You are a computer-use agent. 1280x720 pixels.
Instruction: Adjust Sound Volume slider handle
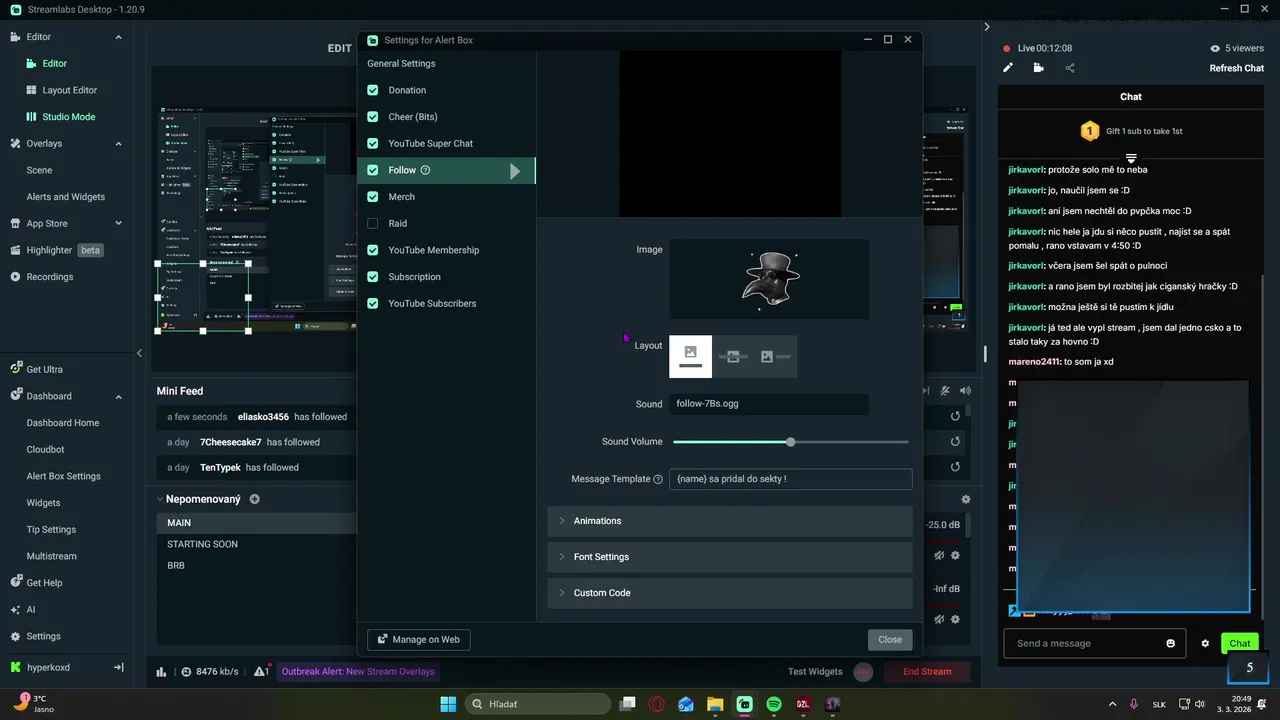[791, 442]
